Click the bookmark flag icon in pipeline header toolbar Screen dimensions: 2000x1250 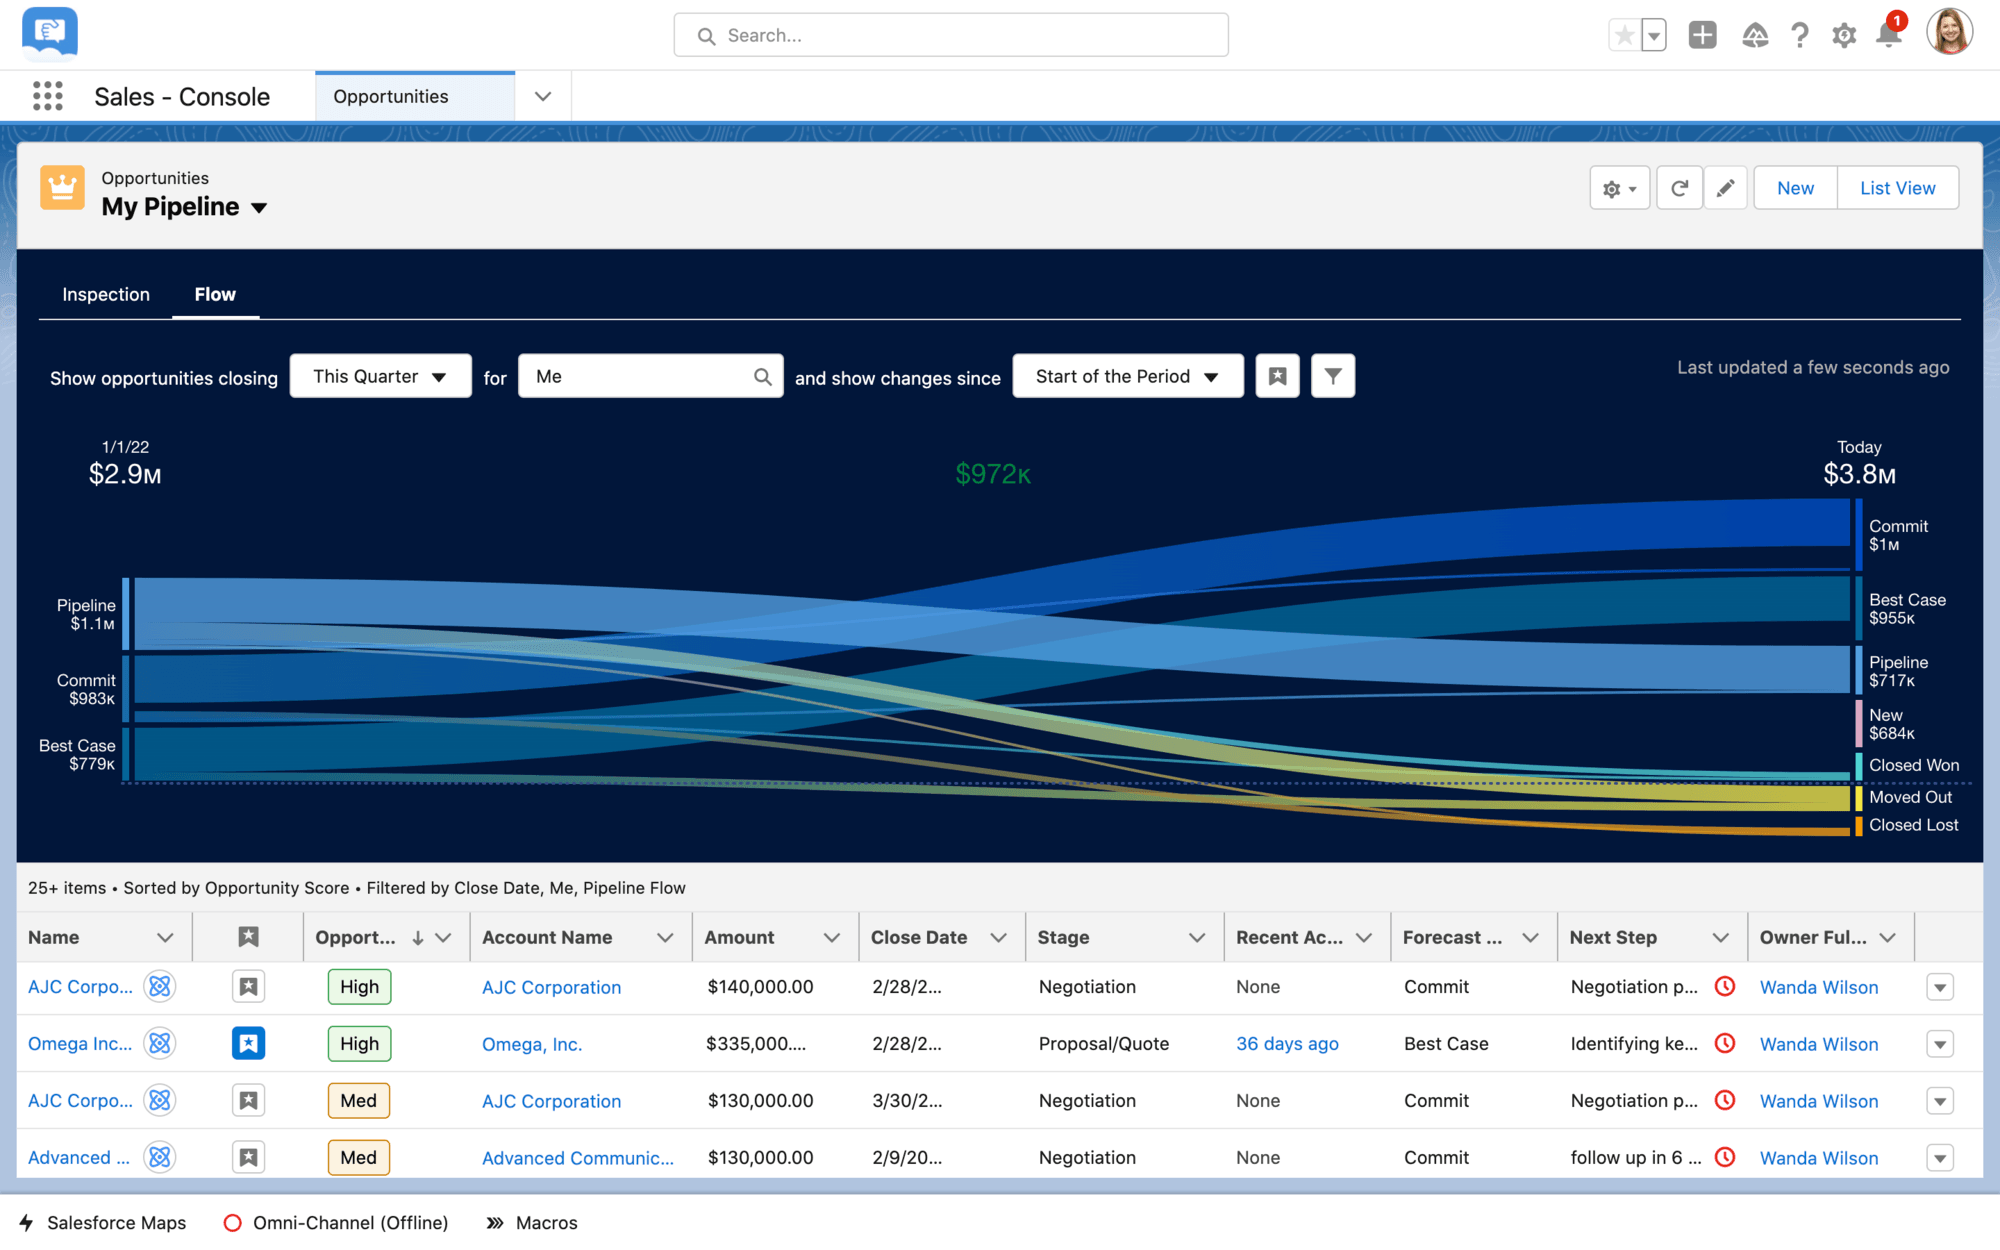1277,376
